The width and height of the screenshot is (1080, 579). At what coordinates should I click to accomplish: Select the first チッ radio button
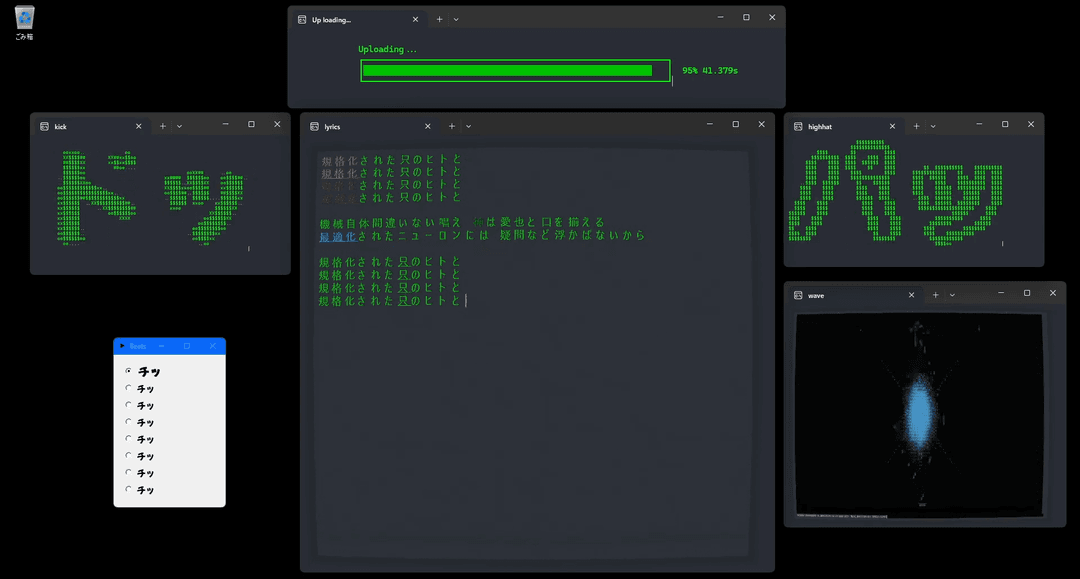coord(128,370)
